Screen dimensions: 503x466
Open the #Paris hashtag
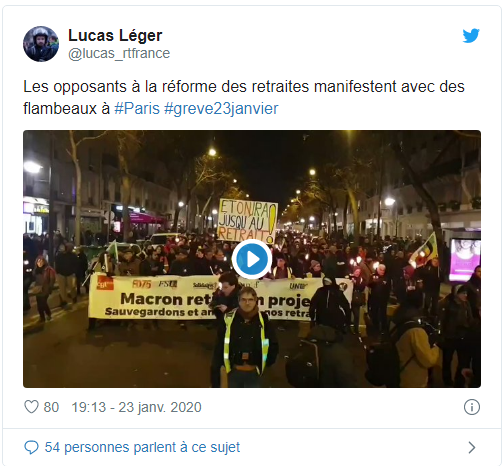coord(137,109)
